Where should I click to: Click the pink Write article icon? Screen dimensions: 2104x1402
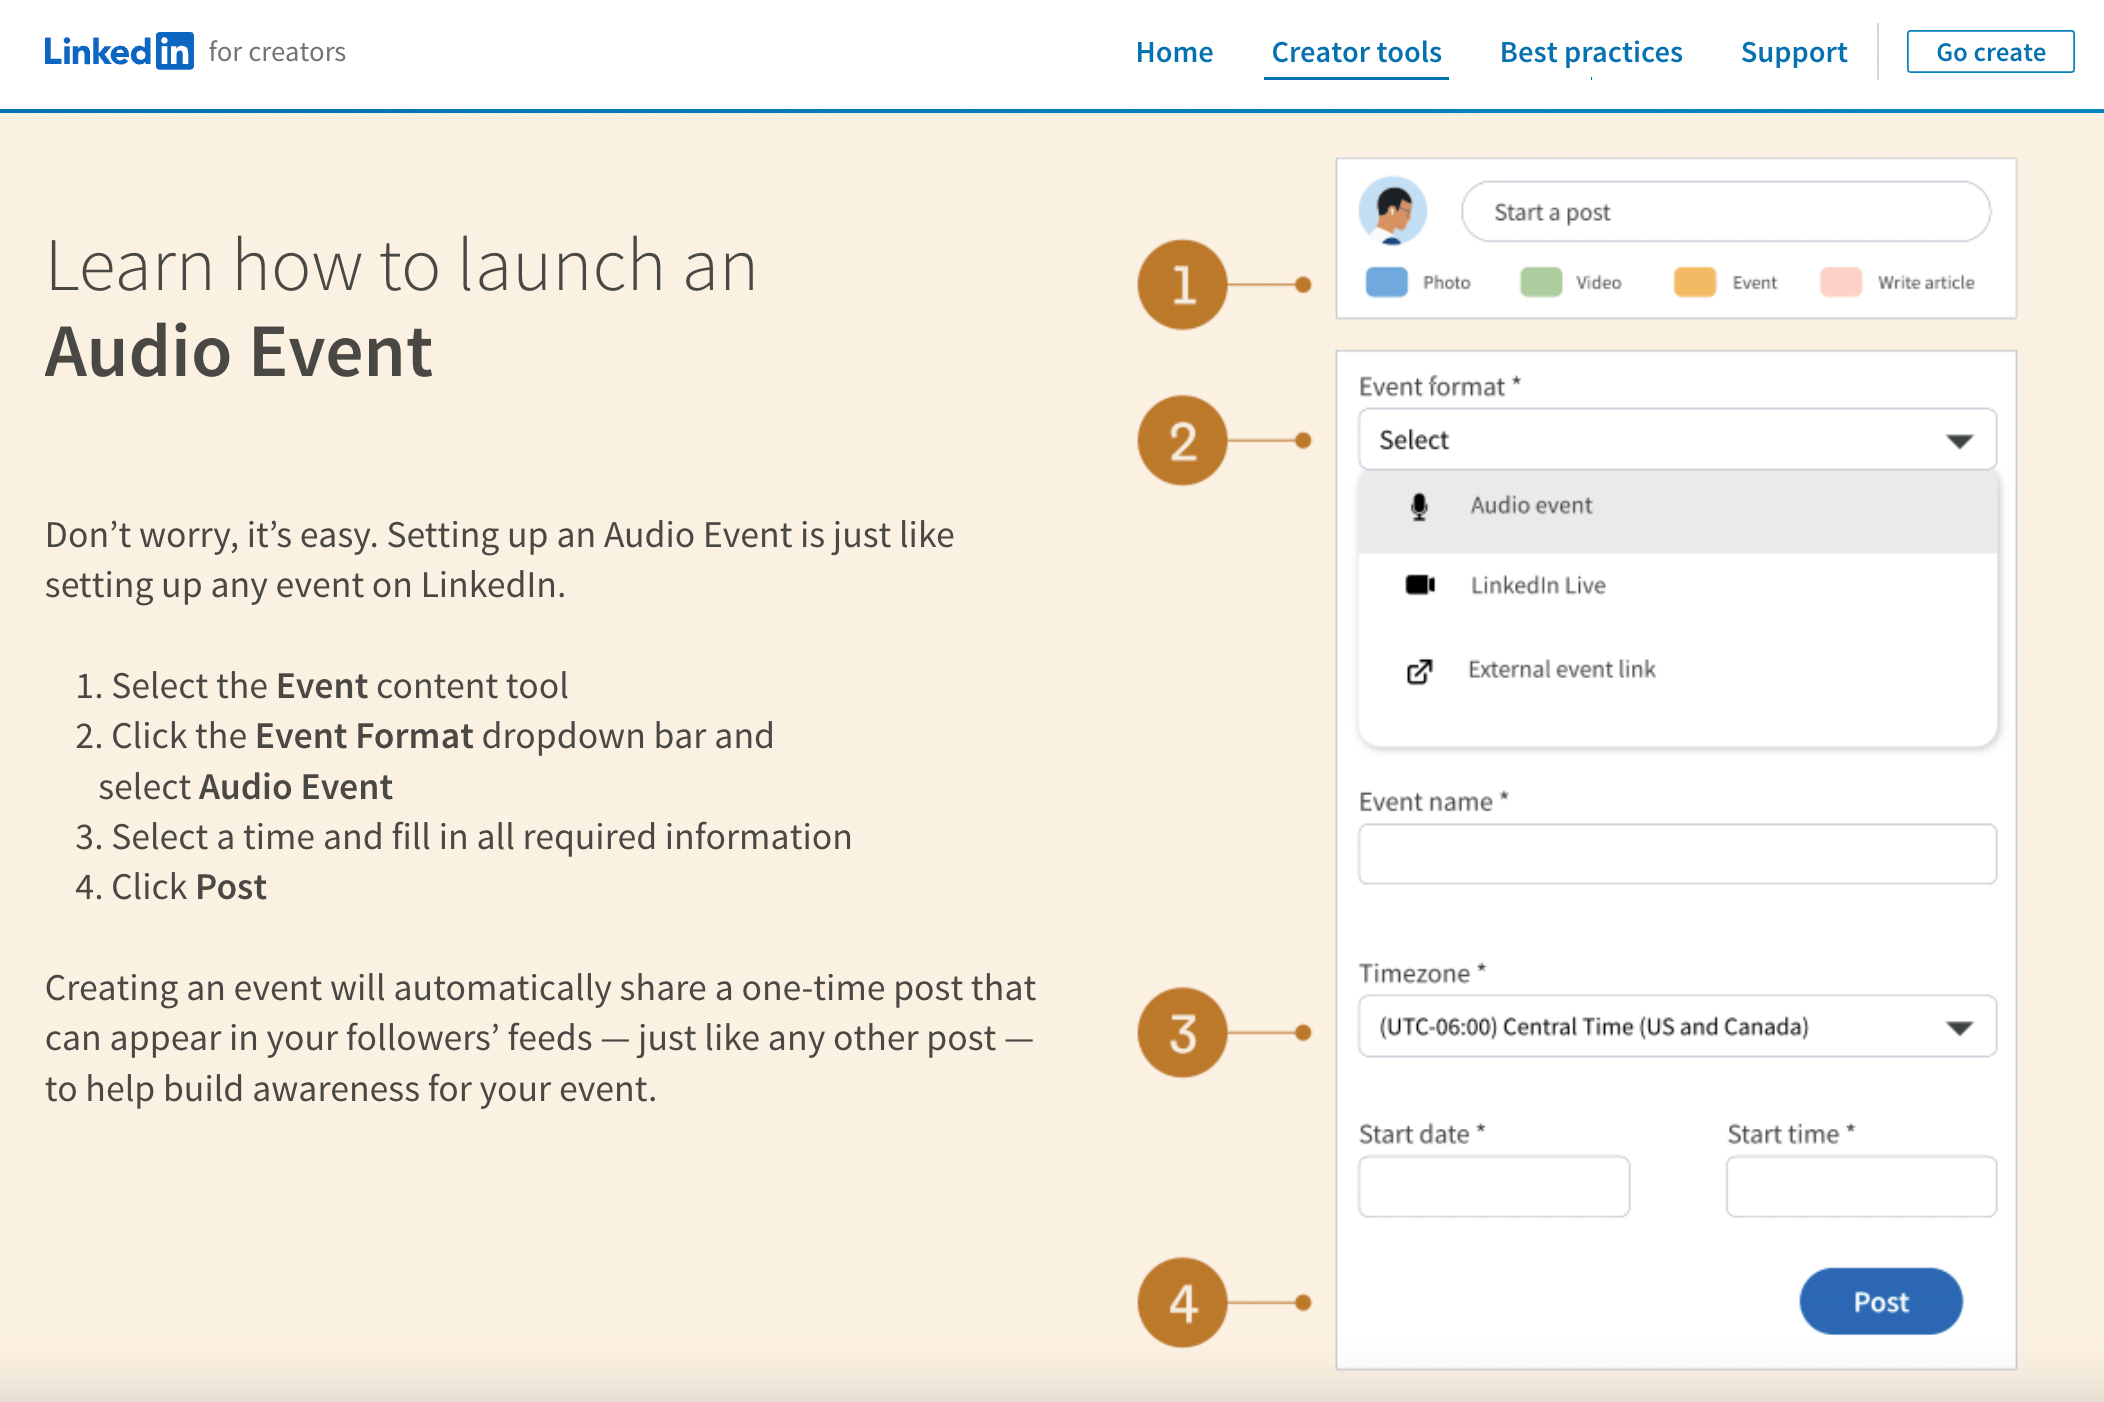pyautogui.click(x=1841, y=282)
